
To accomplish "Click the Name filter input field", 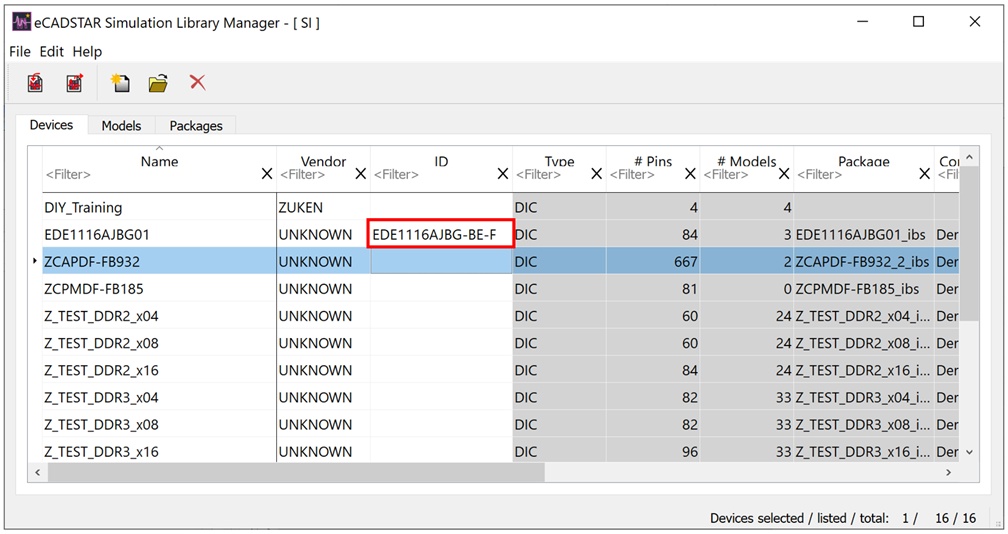I will coord(151,174).
